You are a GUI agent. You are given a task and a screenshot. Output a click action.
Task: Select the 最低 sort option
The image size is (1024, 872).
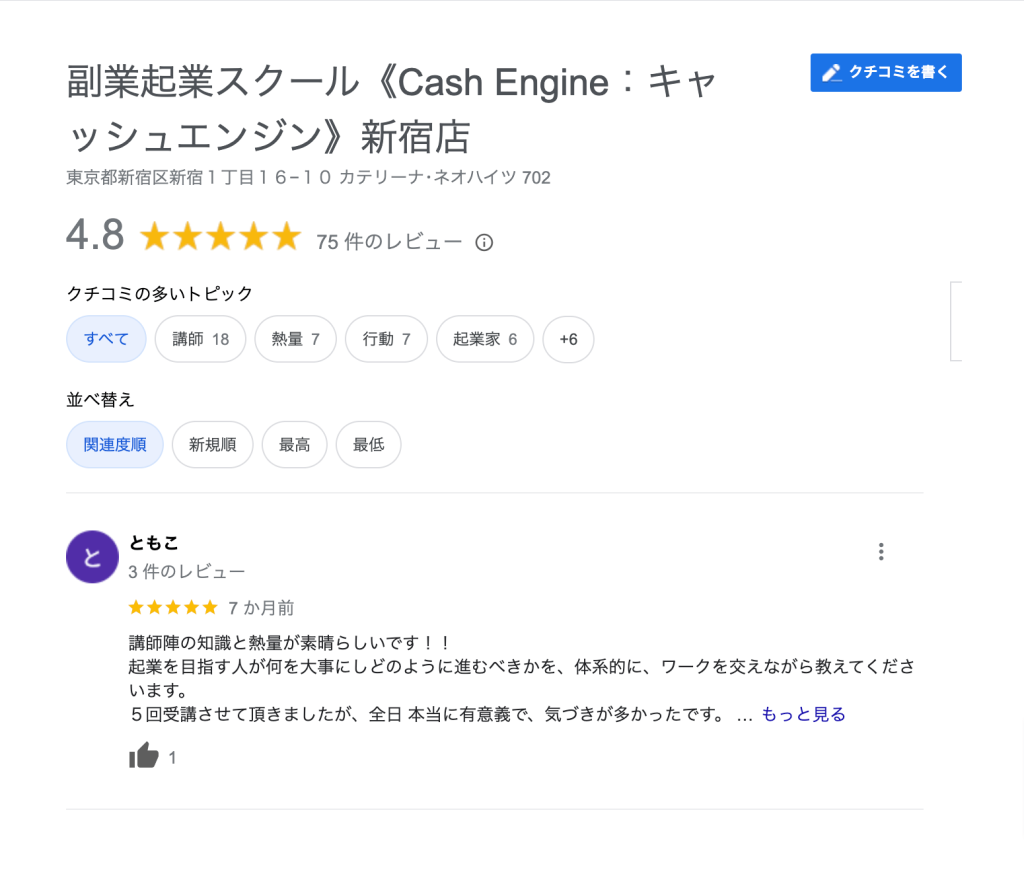368,445
